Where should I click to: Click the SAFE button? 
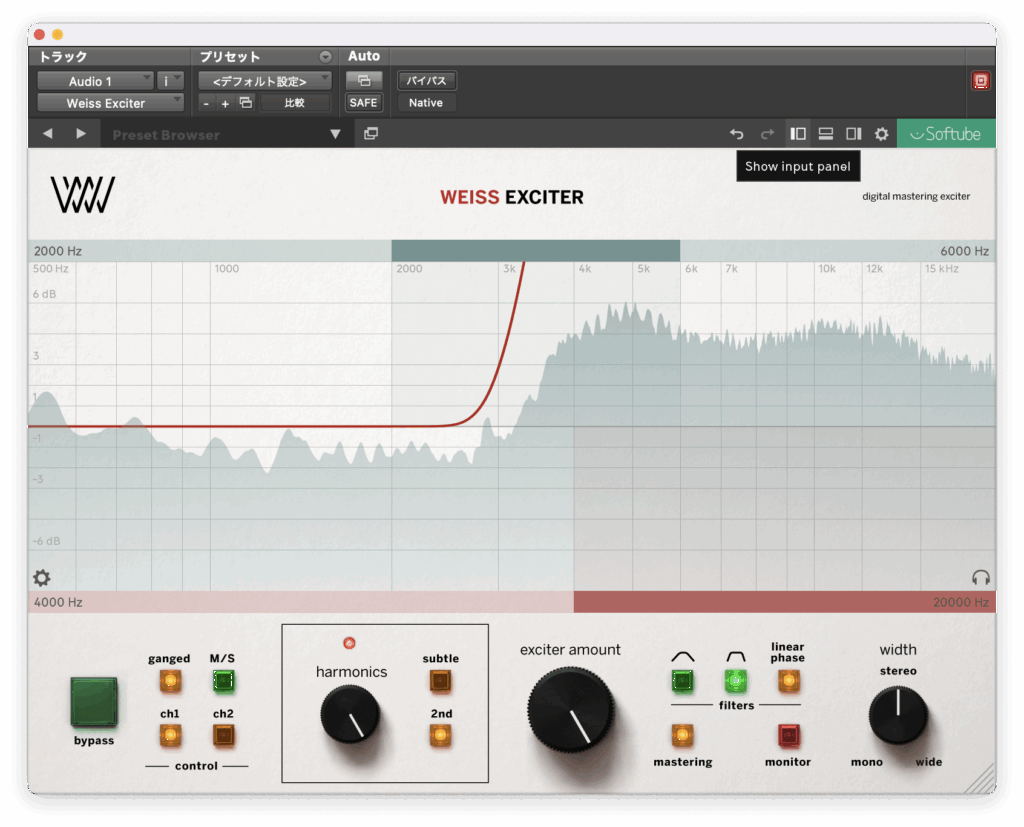coord(364,103)
